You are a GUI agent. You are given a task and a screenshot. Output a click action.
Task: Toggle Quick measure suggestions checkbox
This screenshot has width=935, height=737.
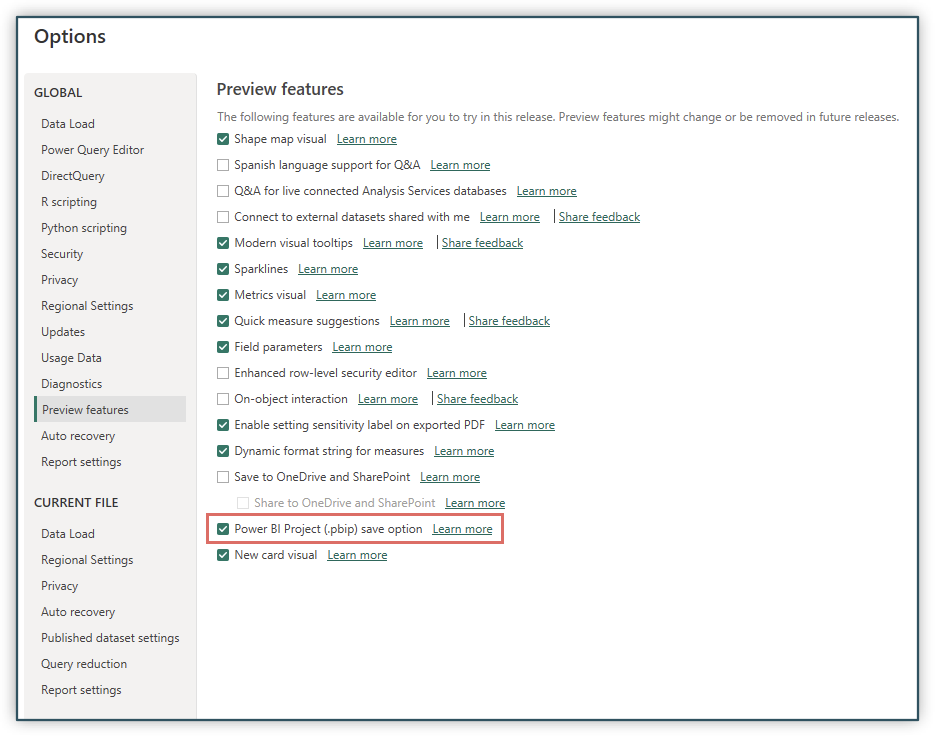click(223, 321)
